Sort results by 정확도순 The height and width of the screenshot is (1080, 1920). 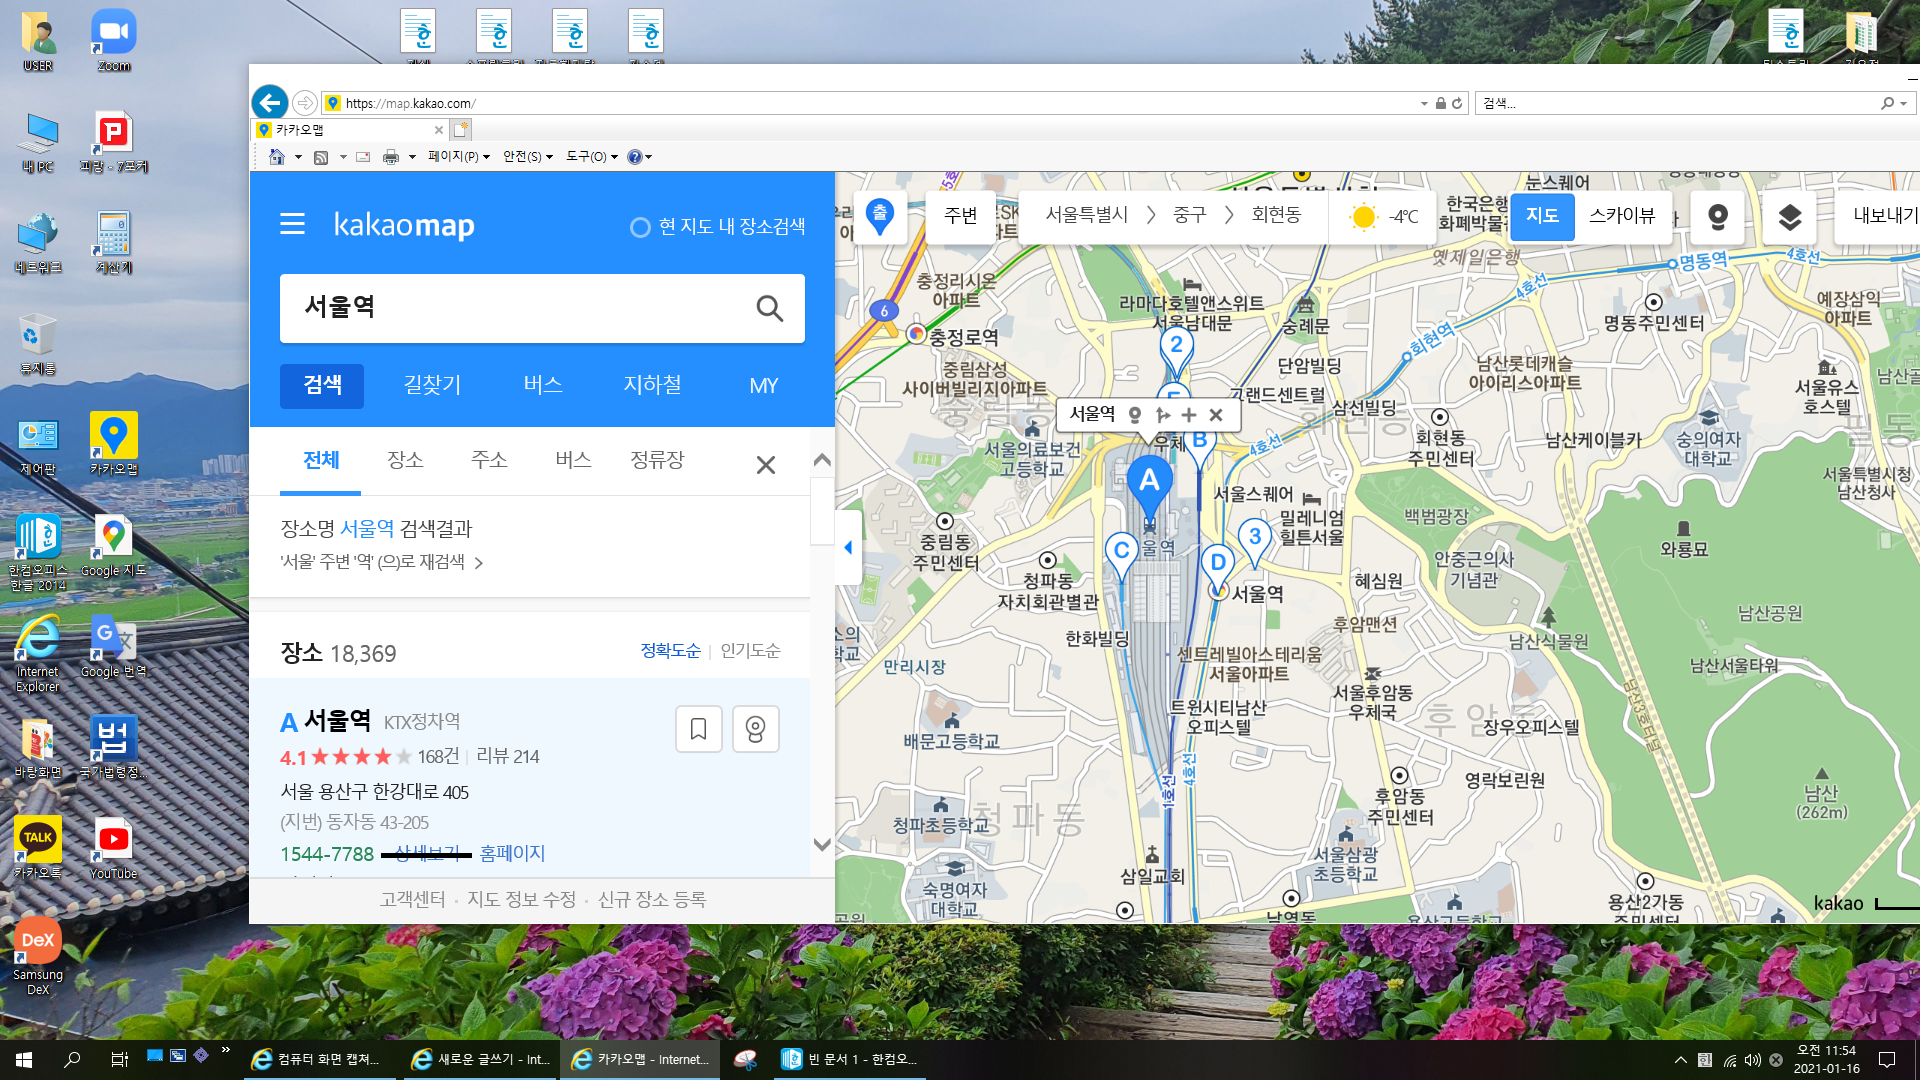coord(670,651)
